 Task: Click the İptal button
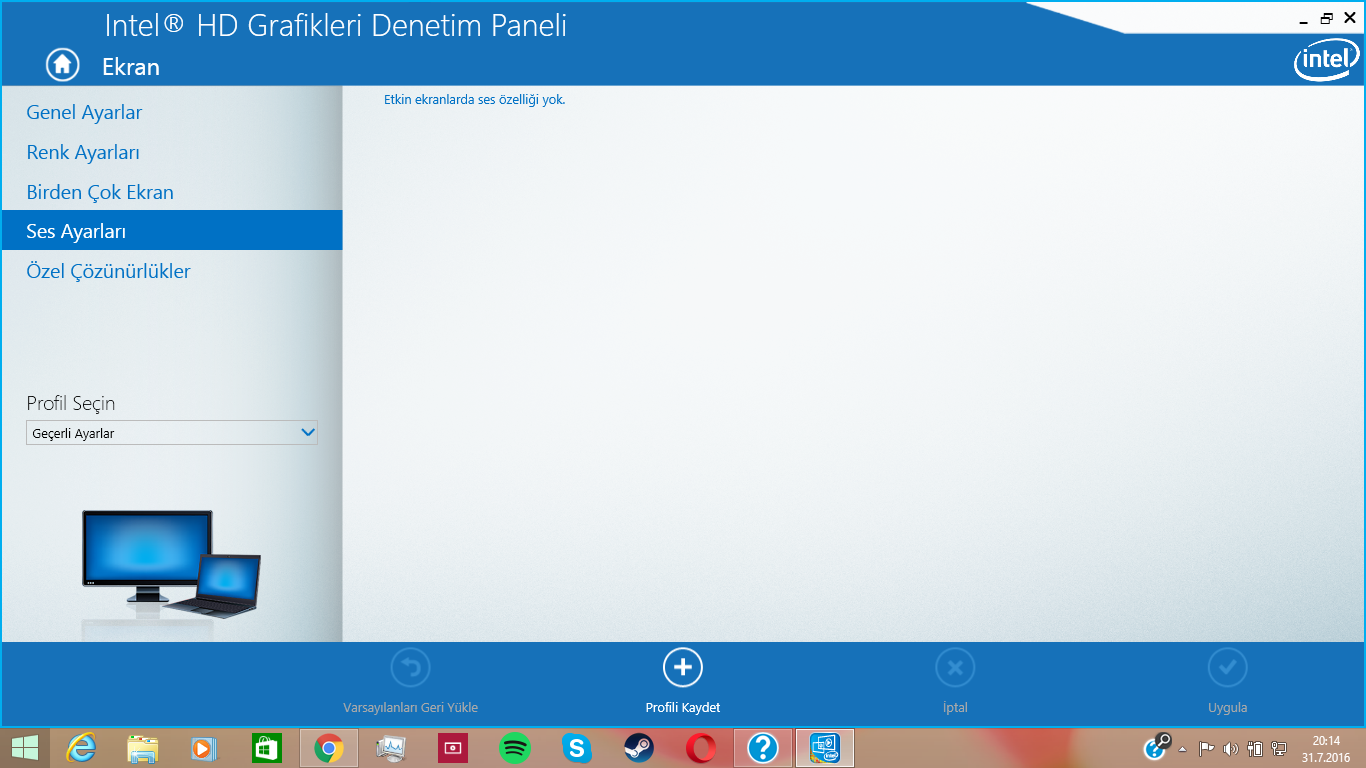(955, 681)
